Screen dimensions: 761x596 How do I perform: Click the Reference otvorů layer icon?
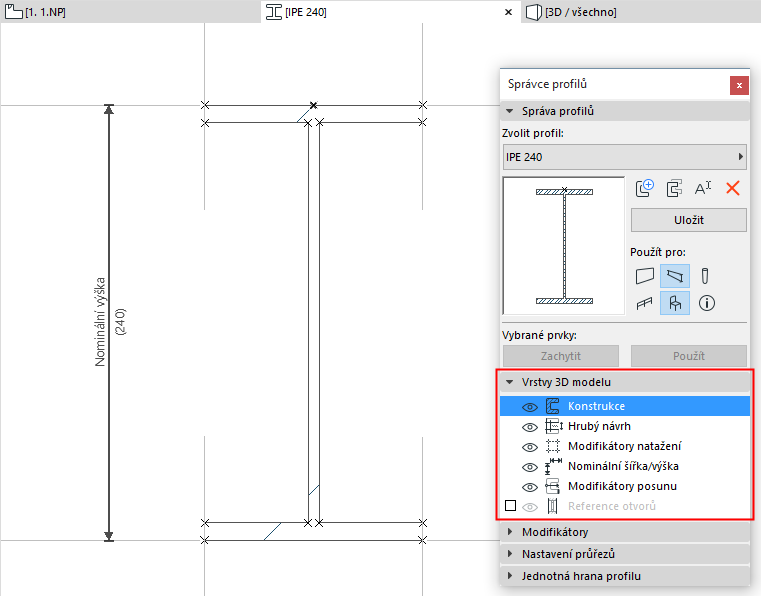[552, 506]
